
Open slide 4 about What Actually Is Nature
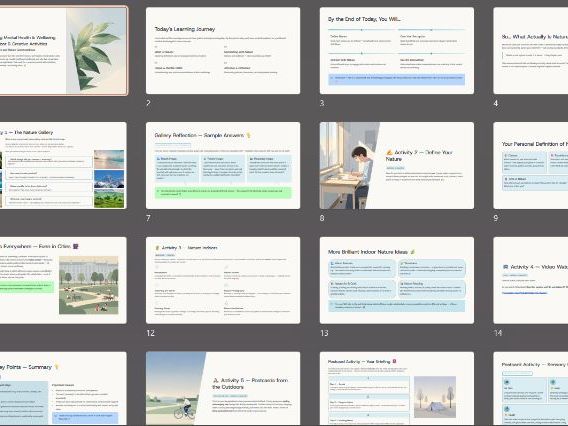(531, 51)
